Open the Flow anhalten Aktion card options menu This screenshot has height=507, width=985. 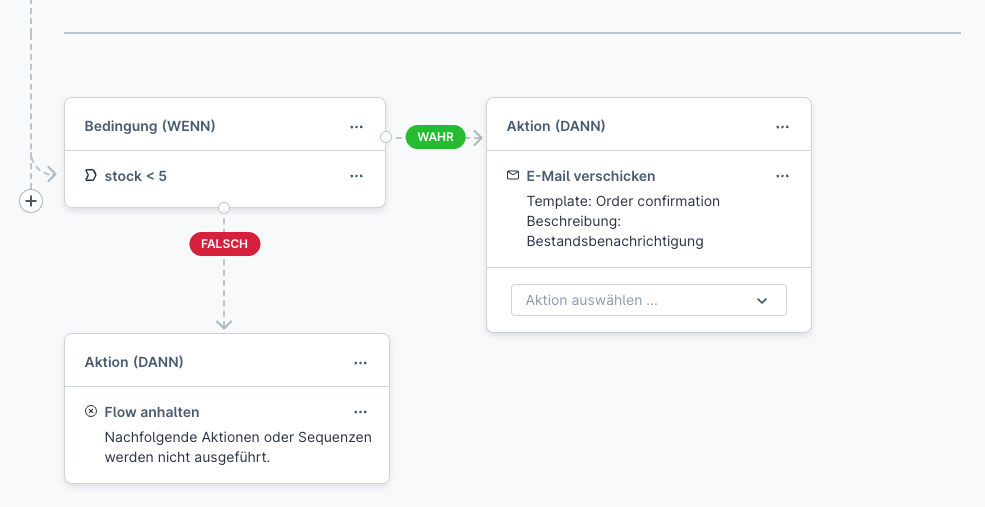tap(361, 363)
